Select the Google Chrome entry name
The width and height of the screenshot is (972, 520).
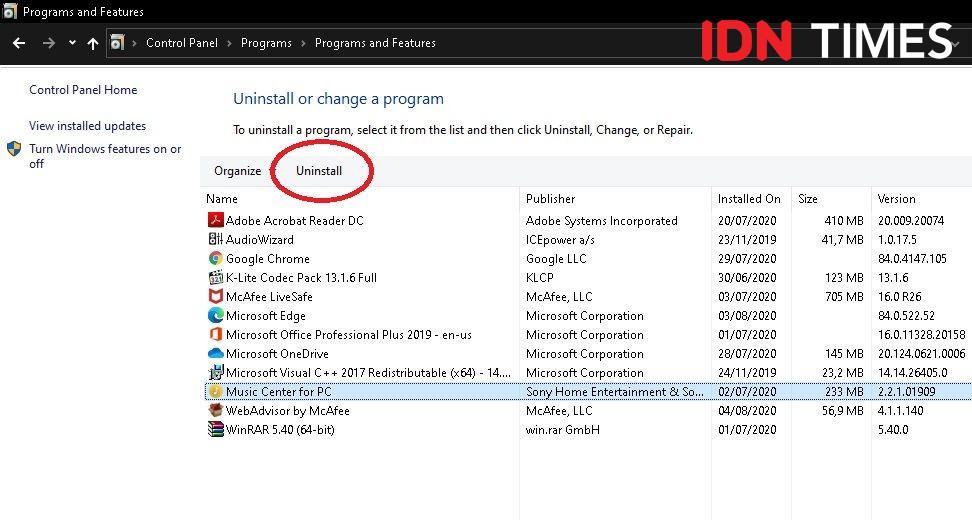(x=268, y=259)
